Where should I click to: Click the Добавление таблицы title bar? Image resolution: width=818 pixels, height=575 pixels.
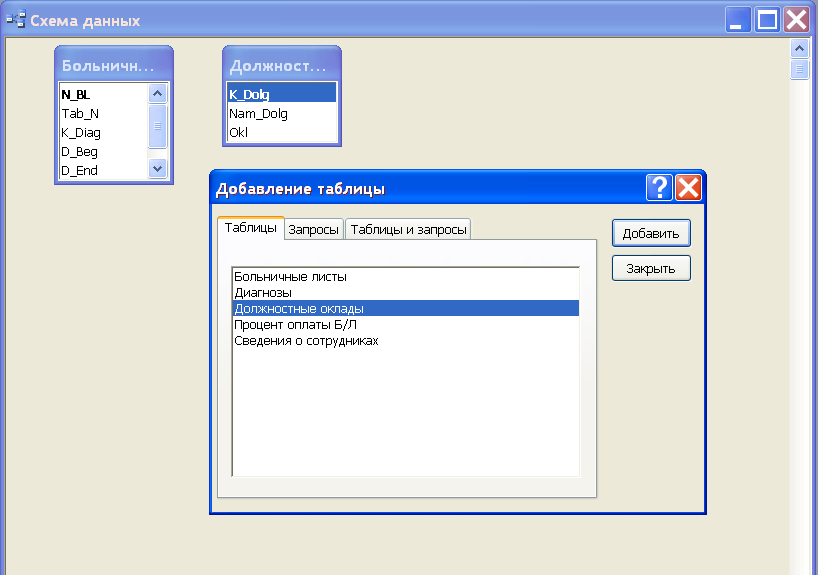click(x=429, y=188)
